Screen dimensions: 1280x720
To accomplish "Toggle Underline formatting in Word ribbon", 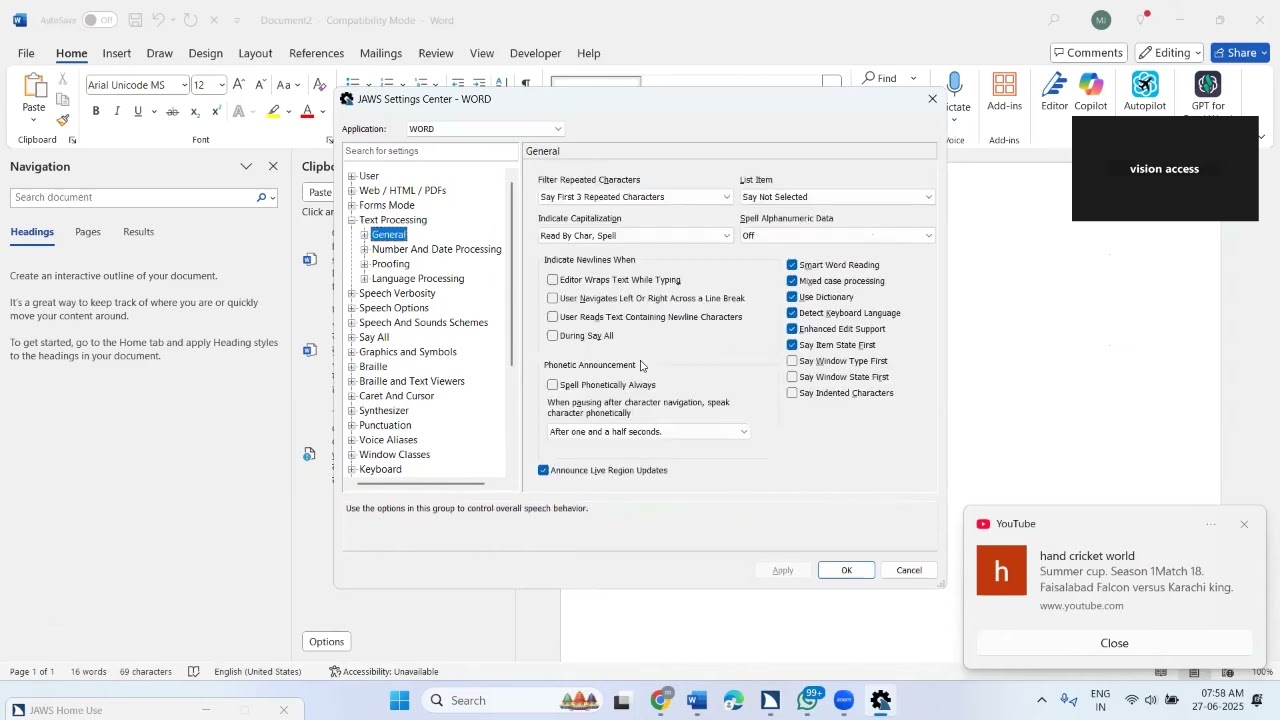I will [138, 111].
